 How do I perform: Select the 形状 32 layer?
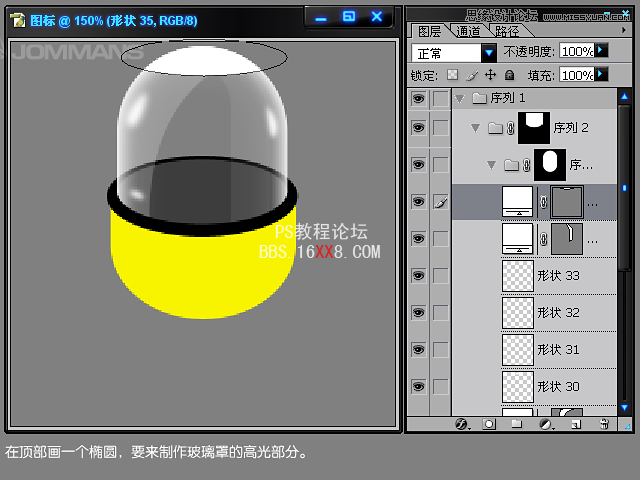pyautogui.click(x=572, y=312)
